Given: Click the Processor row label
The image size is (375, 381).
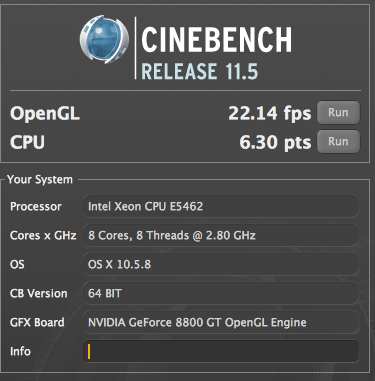Looking at the screenshot, I should click(36, 207).
